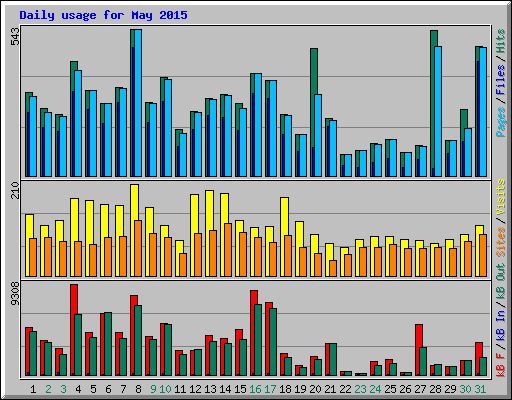Image resolution: width=512 pixels, height=400 pixels.
Task: Click day label 11 on the x-axis
Action: pos(180,389)
